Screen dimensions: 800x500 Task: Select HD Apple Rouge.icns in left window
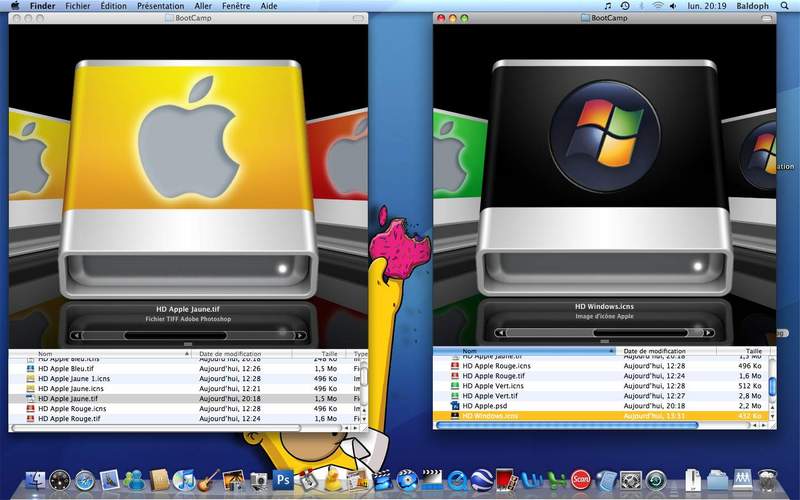point(184,409)
